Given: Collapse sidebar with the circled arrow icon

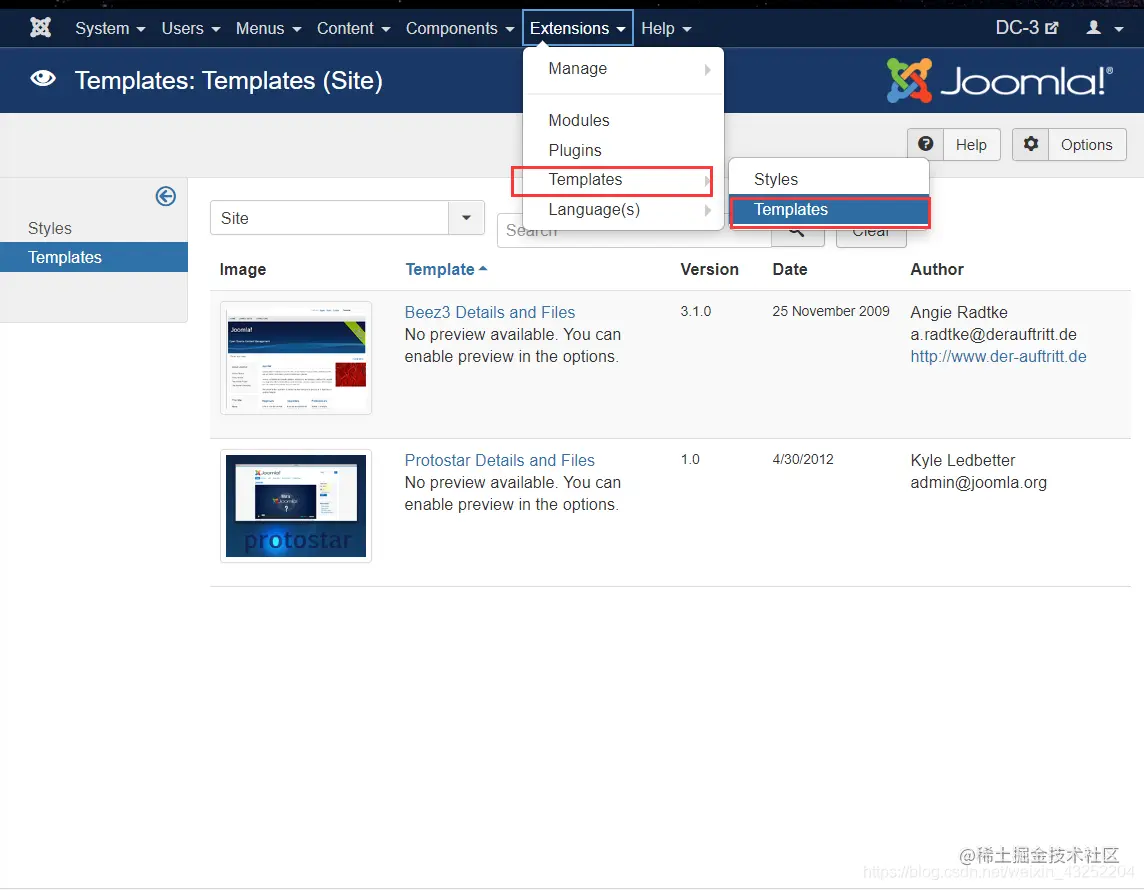Looking at the screenshot, I should pyautogui.click(x=166, y=196).
